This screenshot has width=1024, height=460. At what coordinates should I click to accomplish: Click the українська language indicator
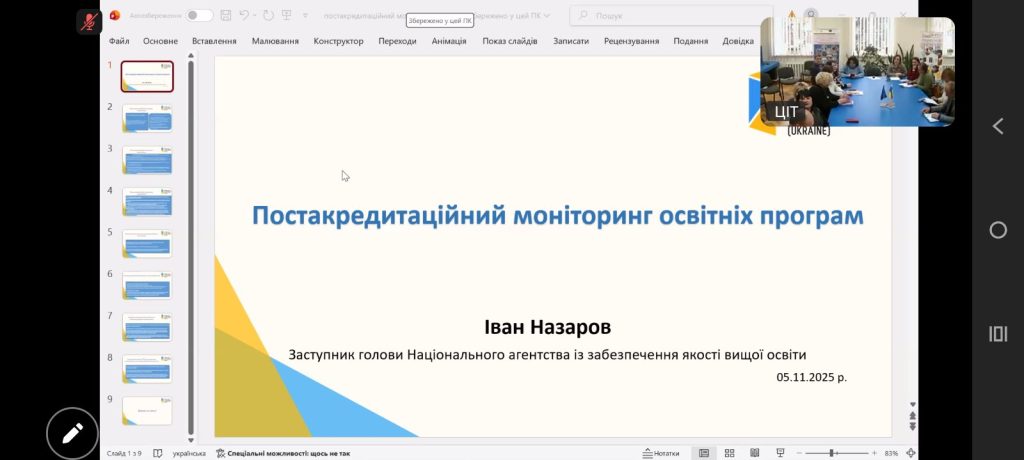(189, 453)
